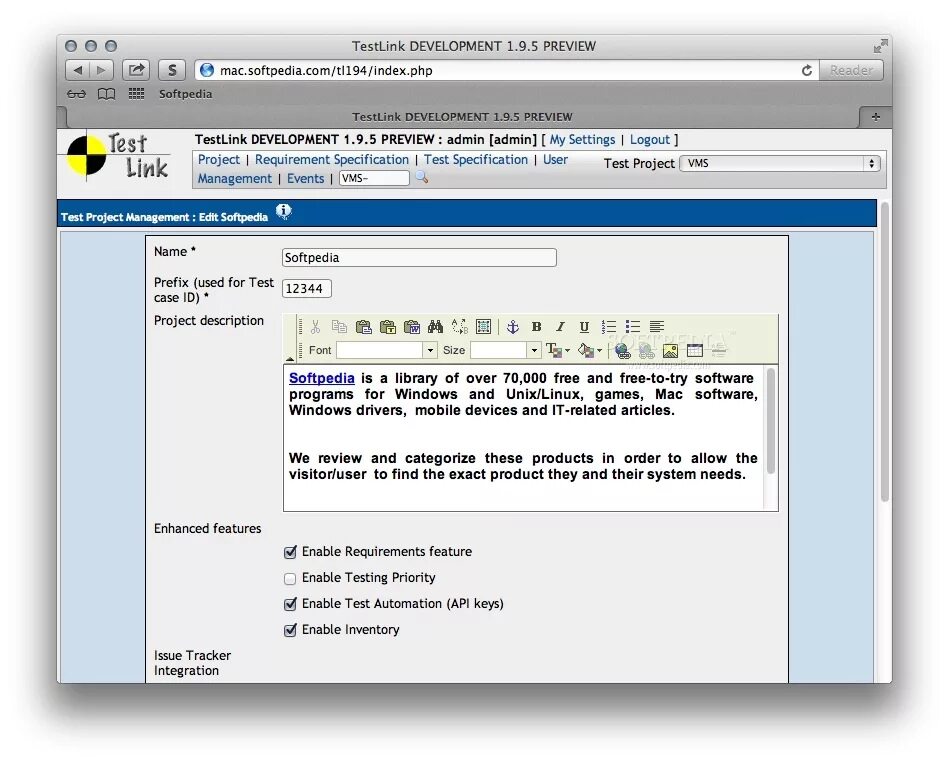Click the Safari address bar
Image resolution: width=949 pixels, height=762 pixels.
[506, 70]
